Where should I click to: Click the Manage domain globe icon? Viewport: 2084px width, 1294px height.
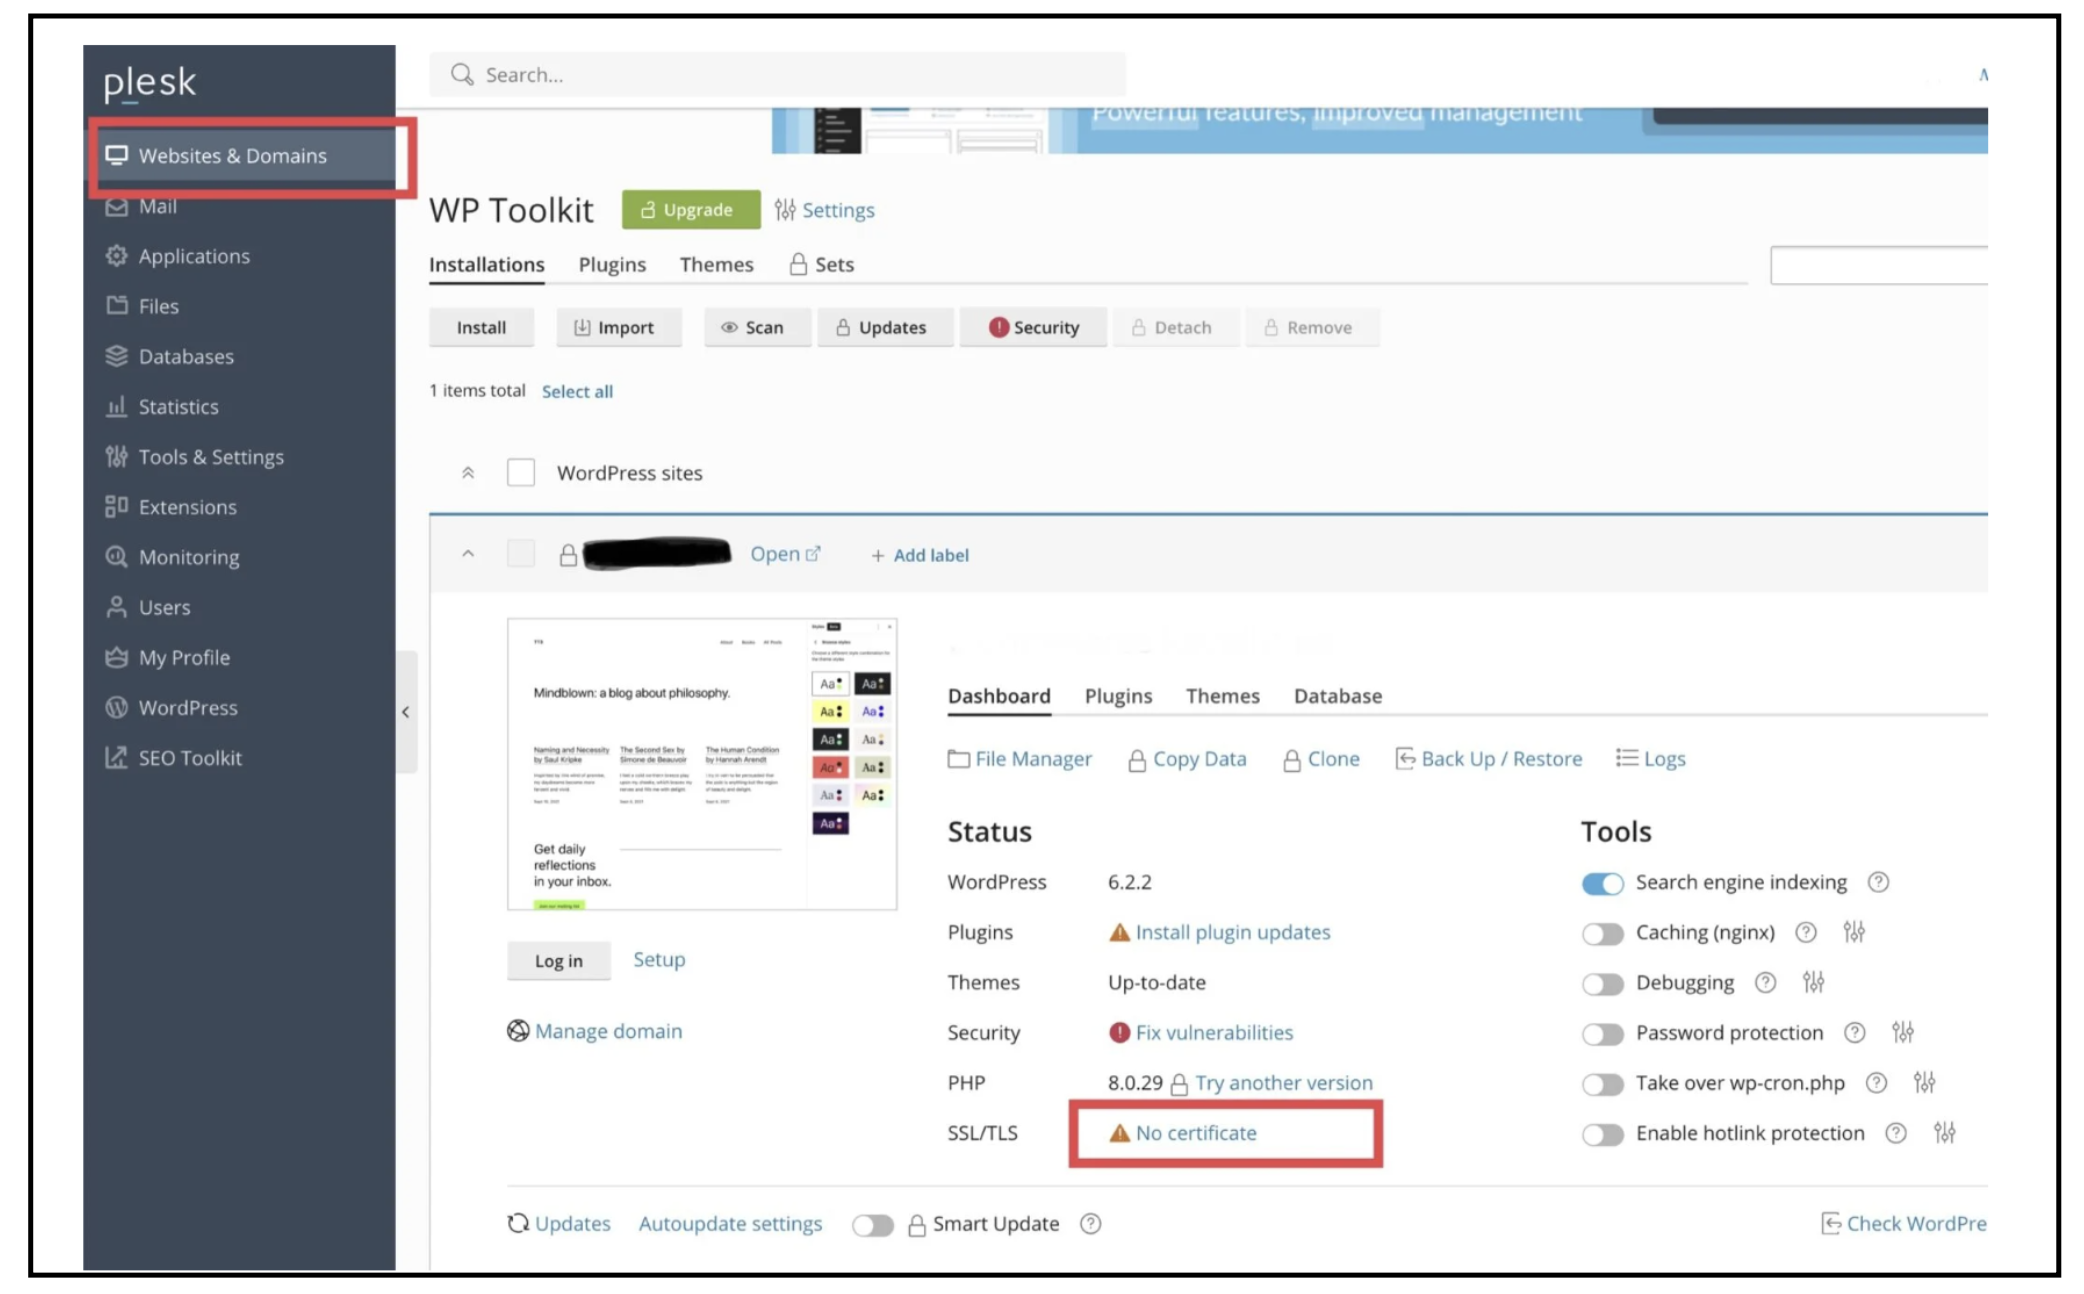tap(518, 1031)
